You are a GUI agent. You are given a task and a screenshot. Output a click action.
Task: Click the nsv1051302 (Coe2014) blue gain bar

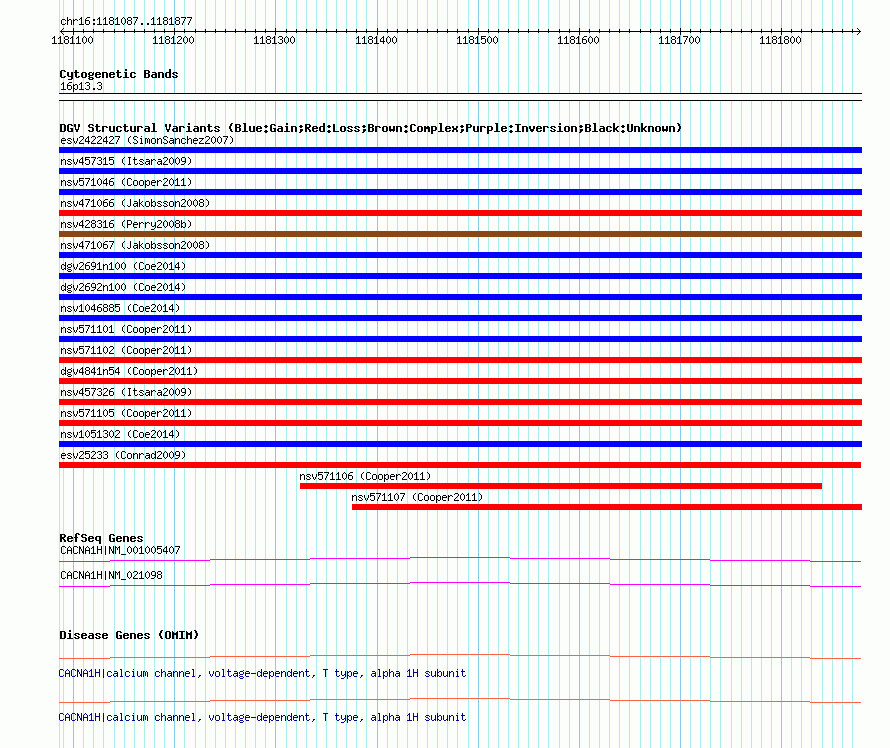click(460, 444)
